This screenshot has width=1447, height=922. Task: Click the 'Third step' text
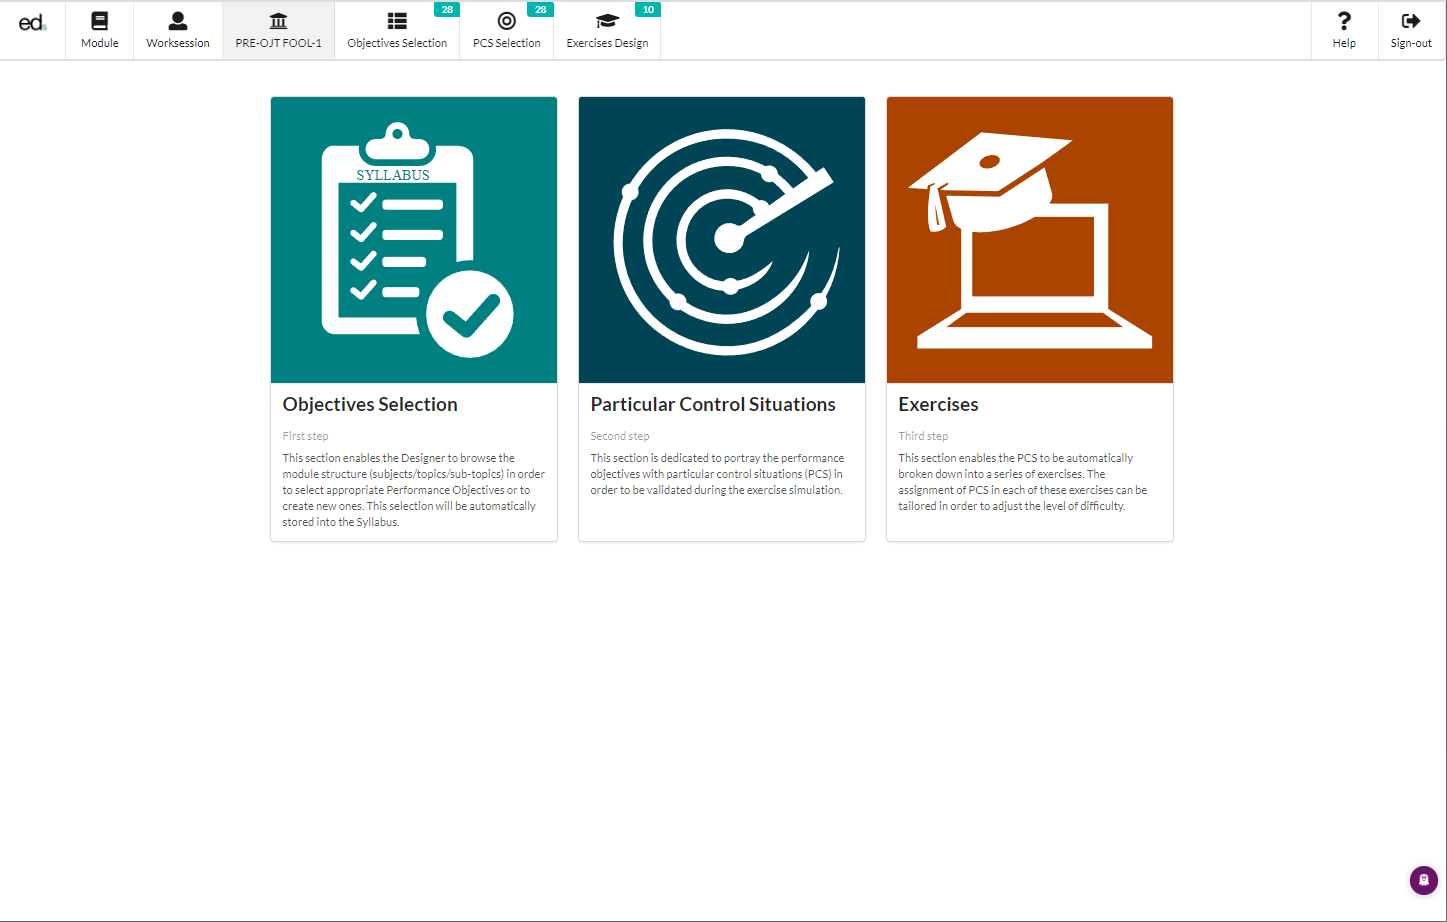click(923, 436)
